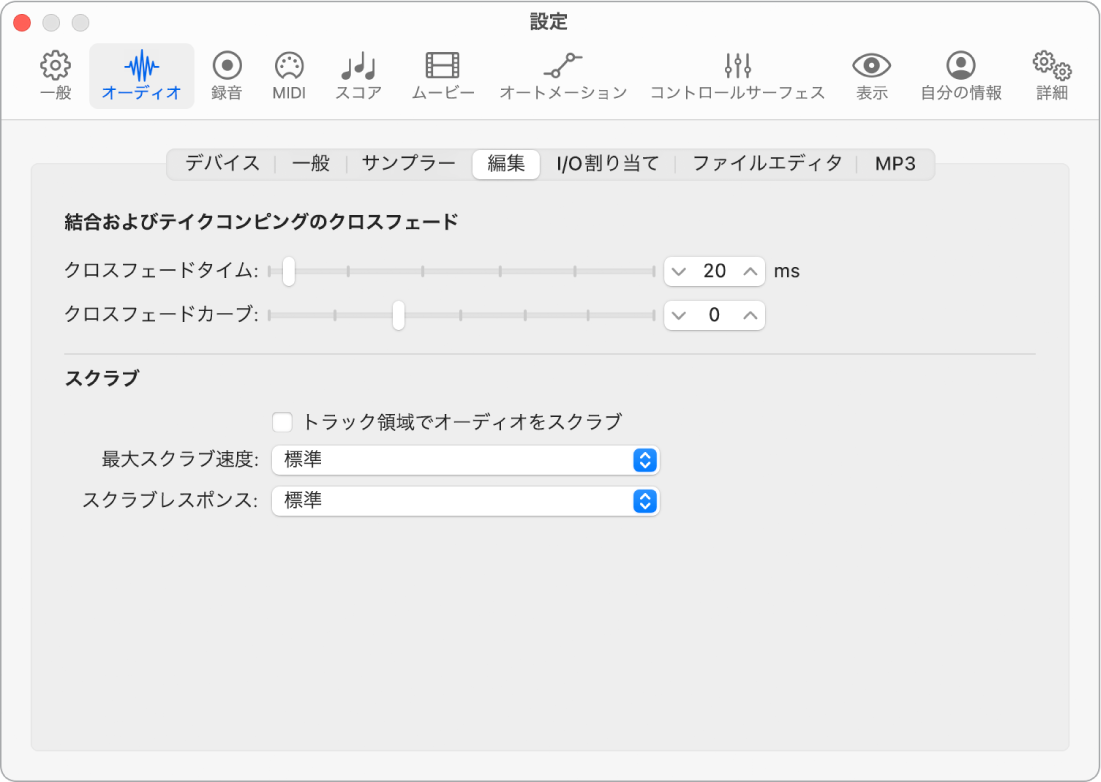Open the 詳細 (Advanced) settings pane
Viewport: 1101px width, 782px height.
[x=1050, y=75]
